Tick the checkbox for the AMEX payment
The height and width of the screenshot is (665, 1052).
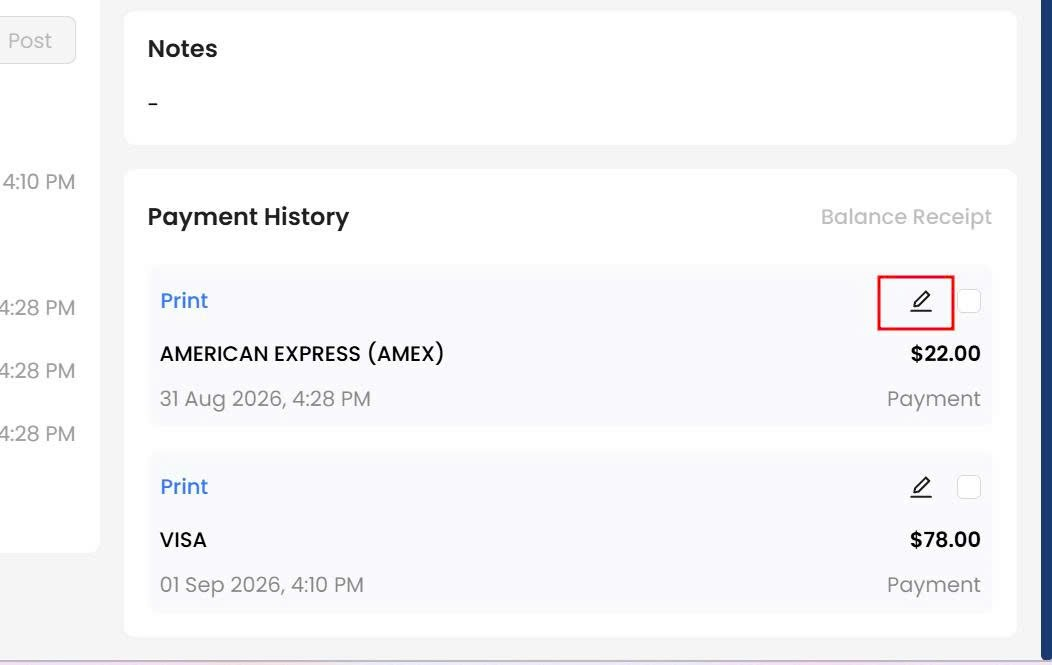point(968,301)
